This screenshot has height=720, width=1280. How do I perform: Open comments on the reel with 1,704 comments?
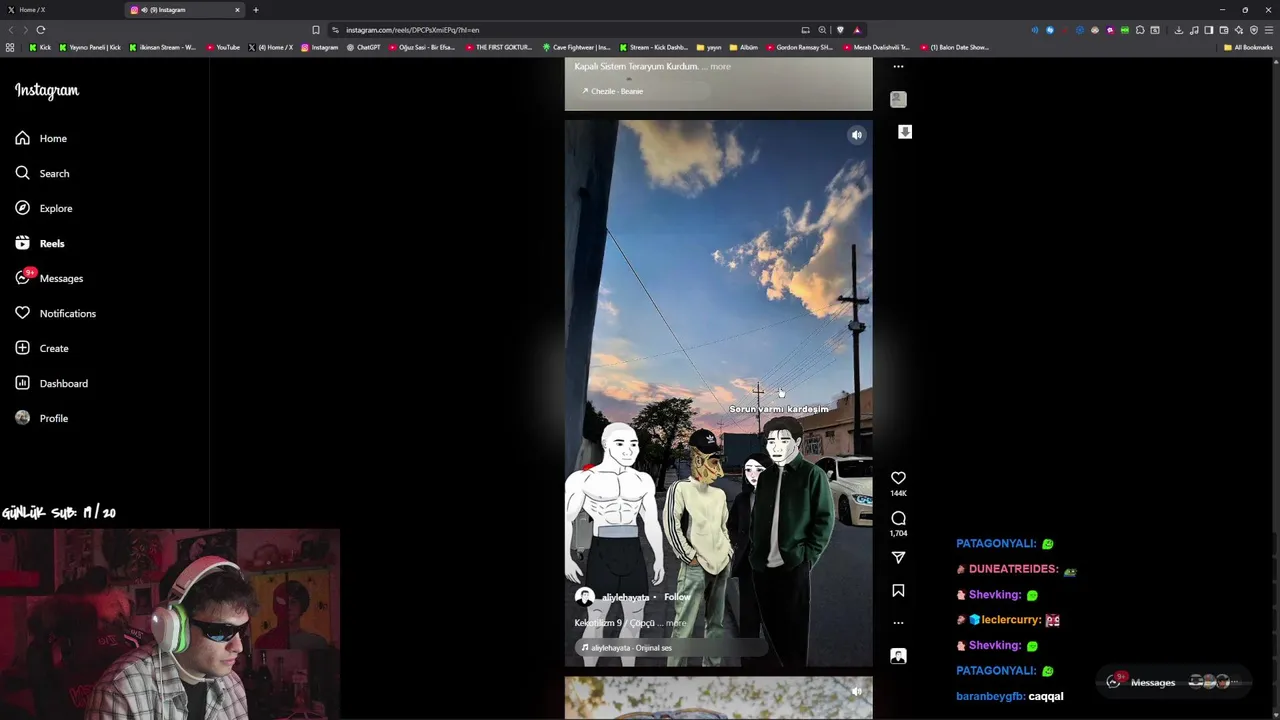[x=898, y=518]
